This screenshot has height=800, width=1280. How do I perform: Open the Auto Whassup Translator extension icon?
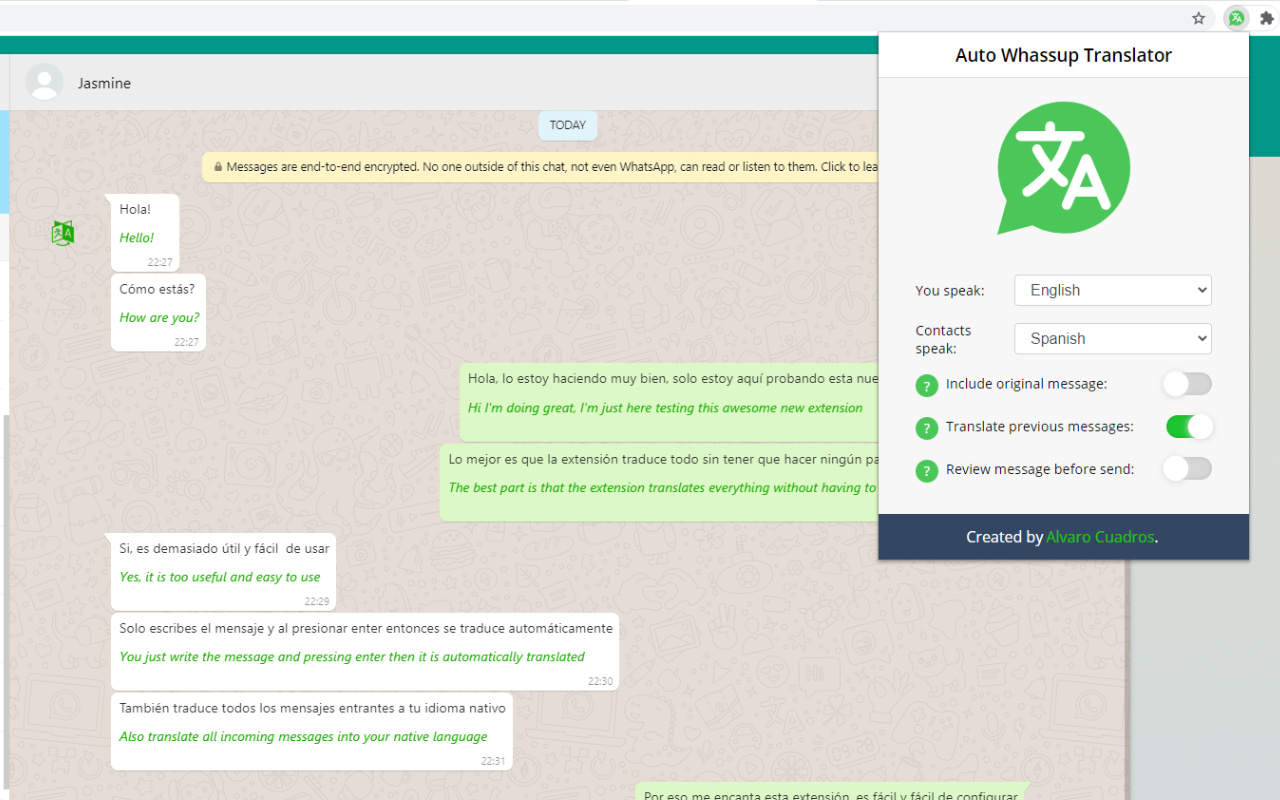pos(1236,17)
